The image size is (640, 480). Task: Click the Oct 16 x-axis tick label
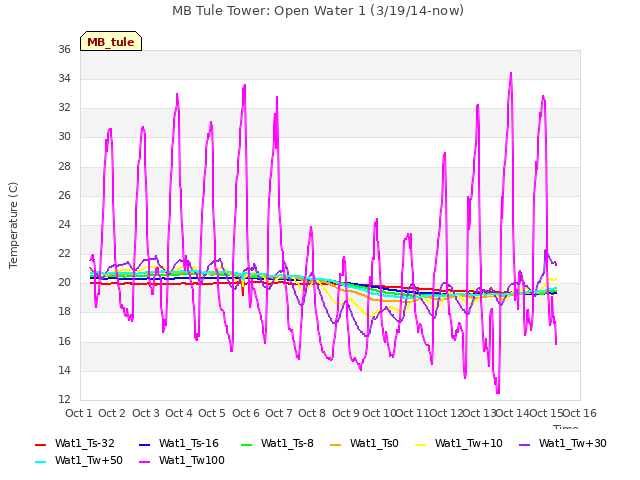580,413
